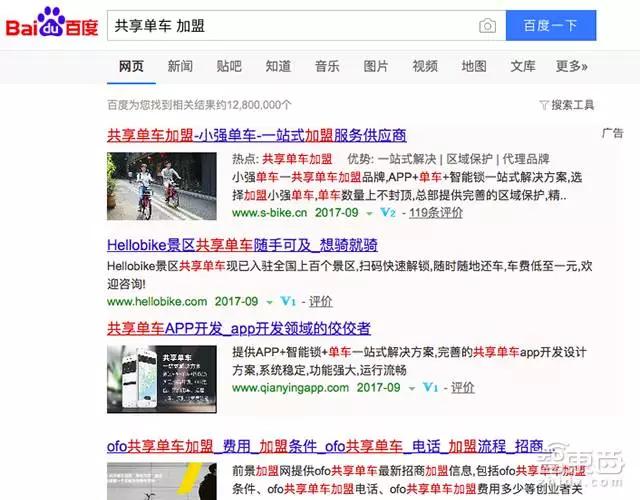
Task: Click V1 badge next to qianyingapp.com
Action: [x=430, y=388]
